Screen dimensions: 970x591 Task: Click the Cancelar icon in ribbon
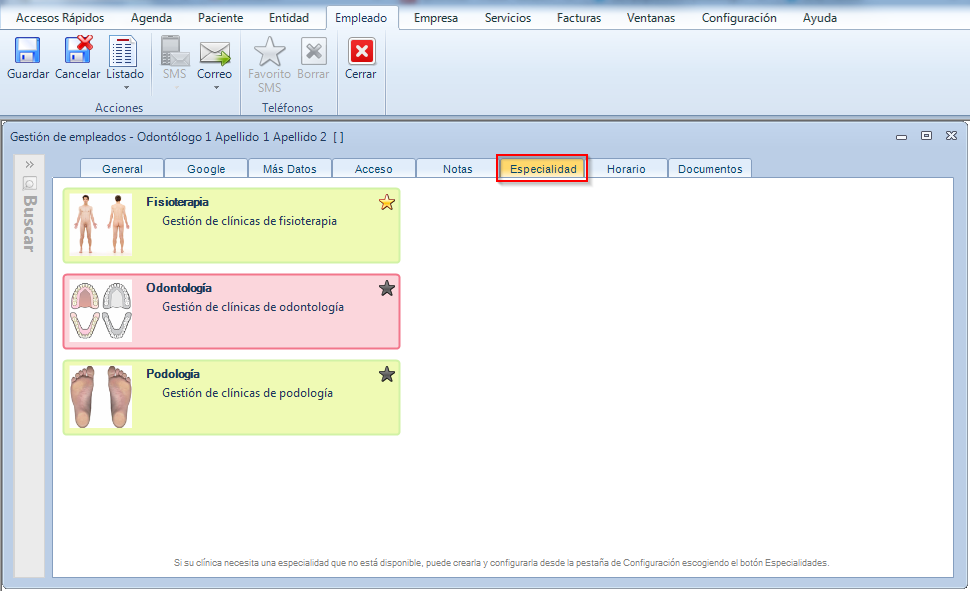tap(77, 52)
